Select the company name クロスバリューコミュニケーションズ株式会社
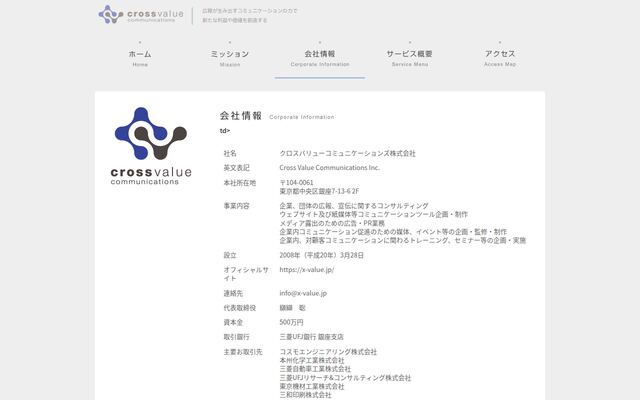 [x=347, y=153]
